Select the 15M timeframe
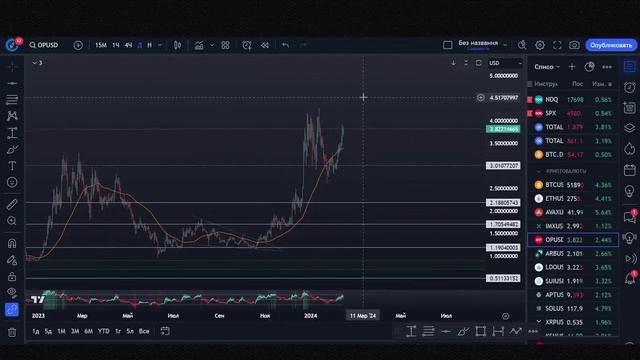This screenshot has height=360, width=640. pos(101,45)
